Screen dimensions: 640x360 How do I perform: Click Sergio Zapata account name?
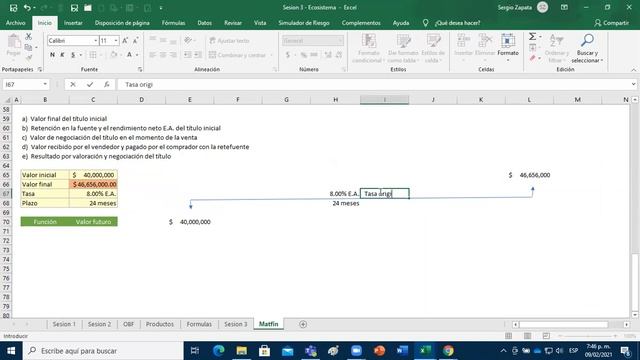tap(514, 7)
